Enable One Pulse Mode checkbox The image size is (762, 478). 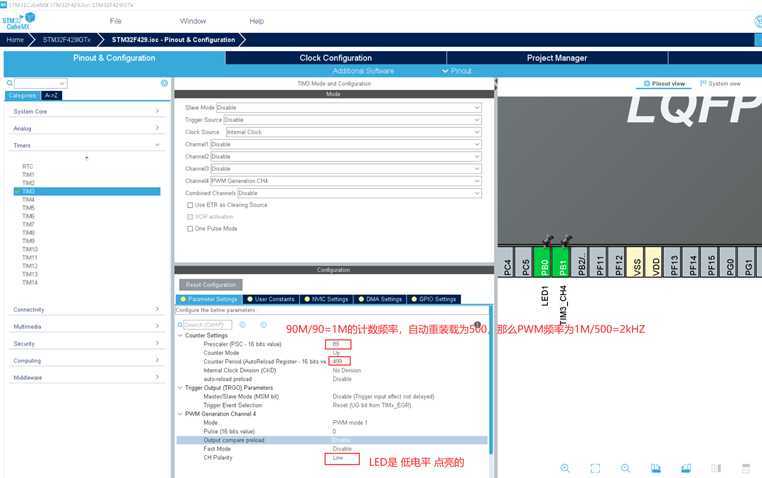click(190, 228)
